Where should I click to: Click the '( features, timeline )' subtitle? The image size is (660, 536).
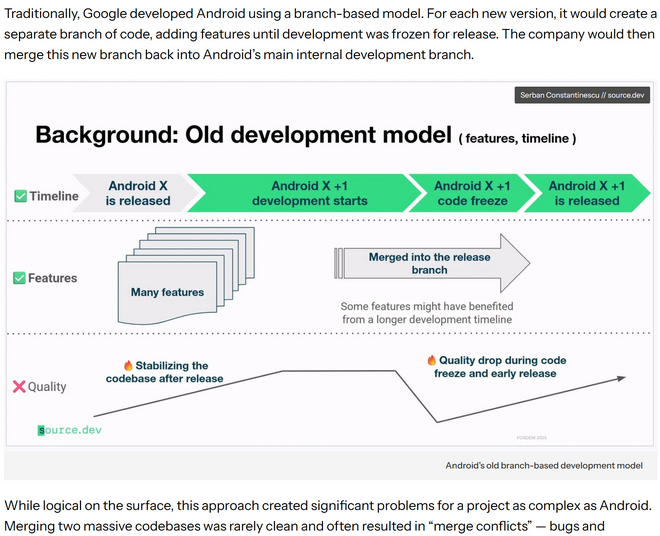coord(517,139)
